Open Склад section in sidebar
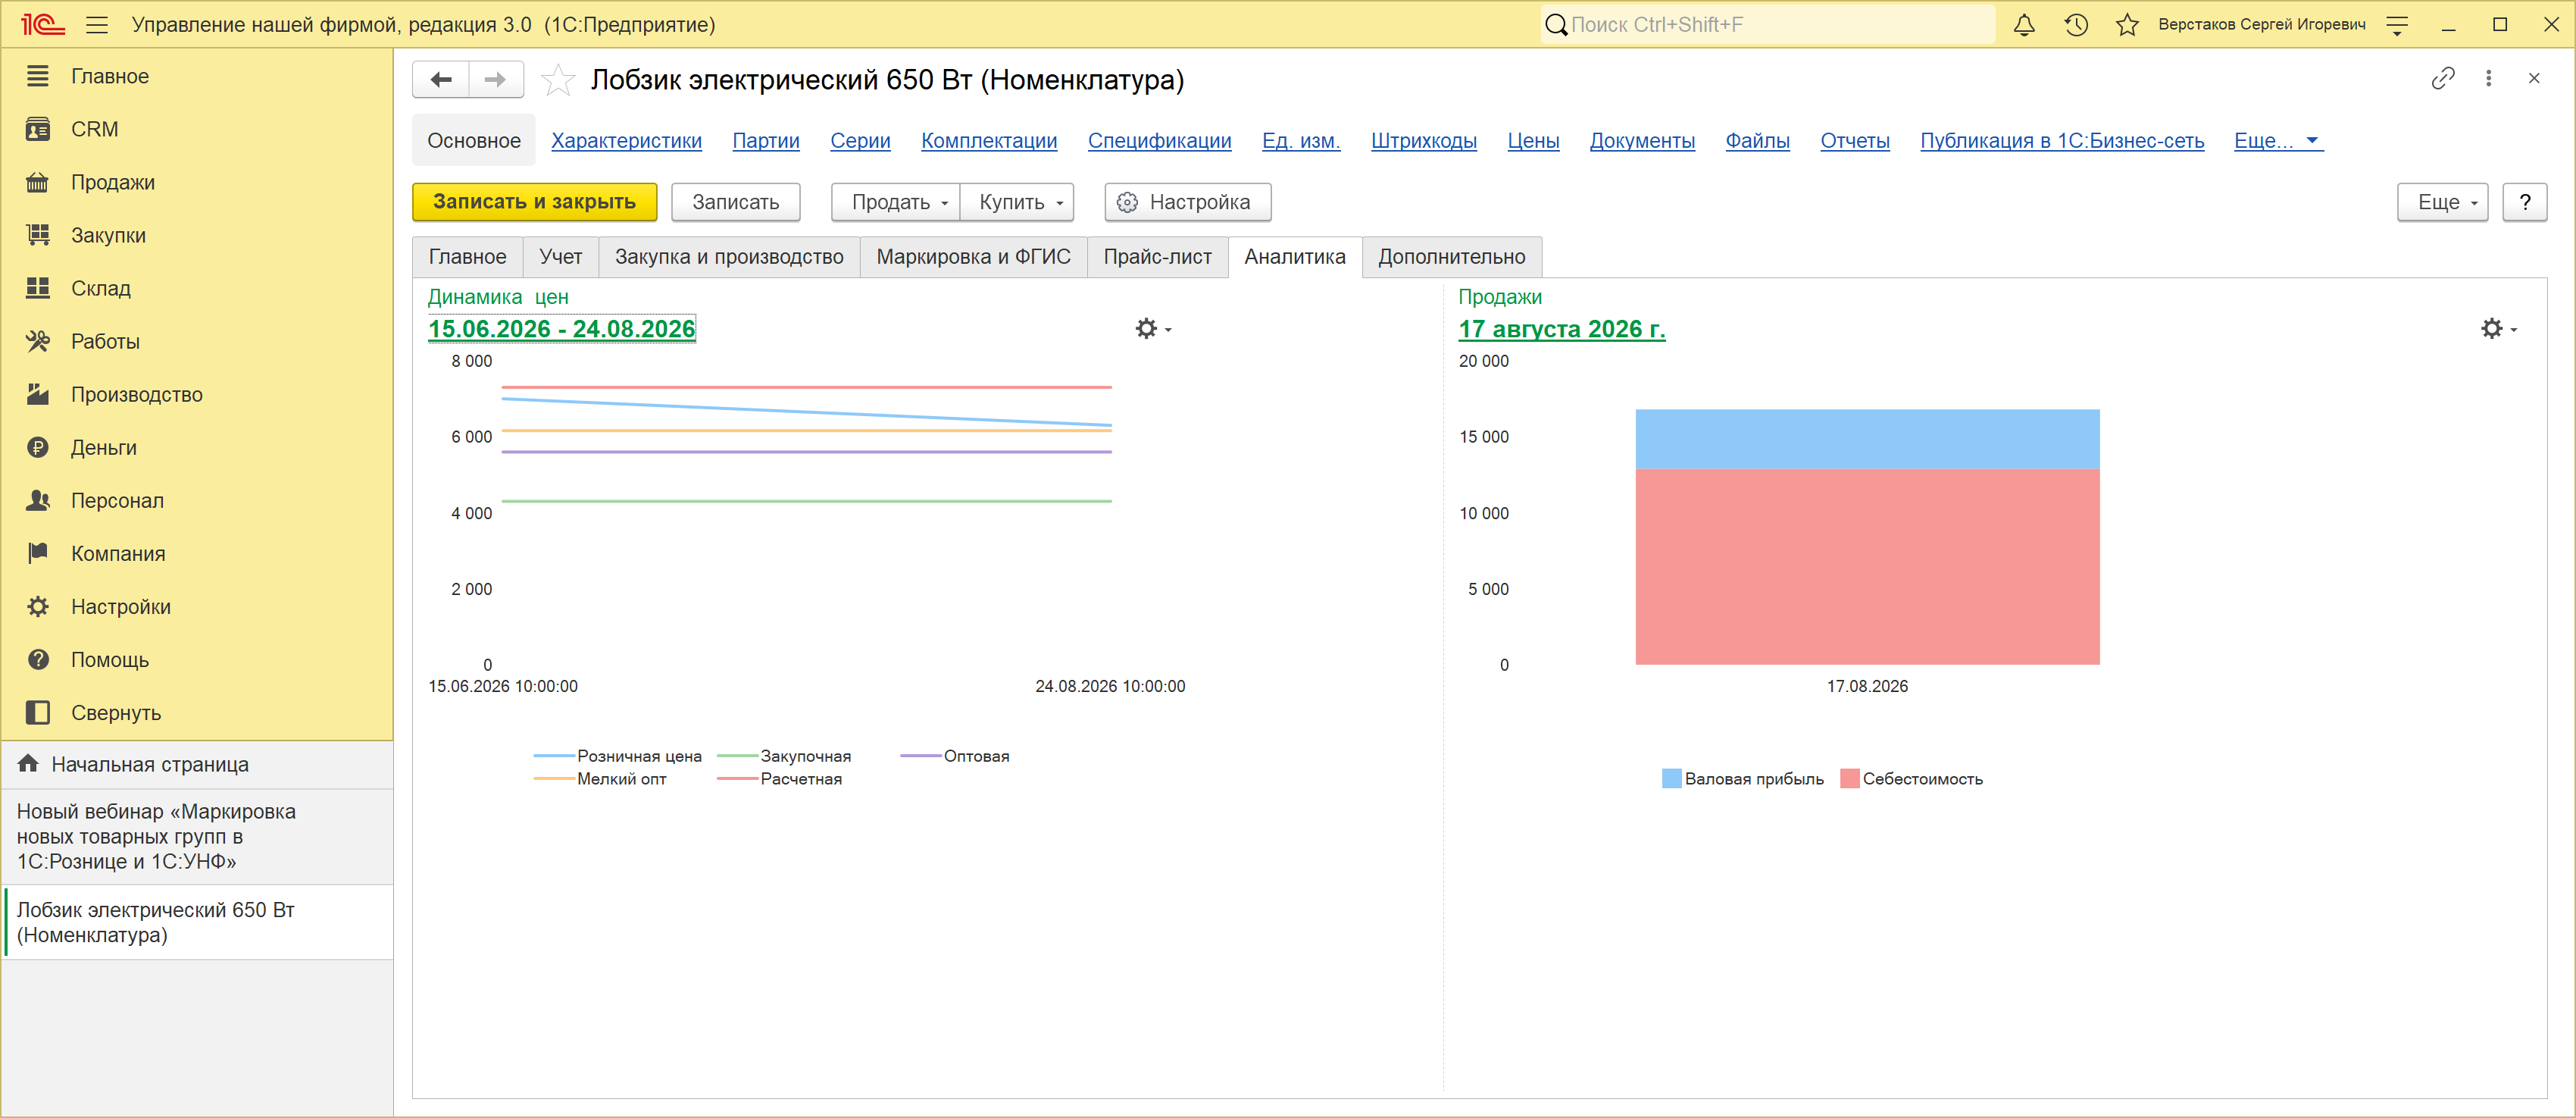 pos(197,288)
